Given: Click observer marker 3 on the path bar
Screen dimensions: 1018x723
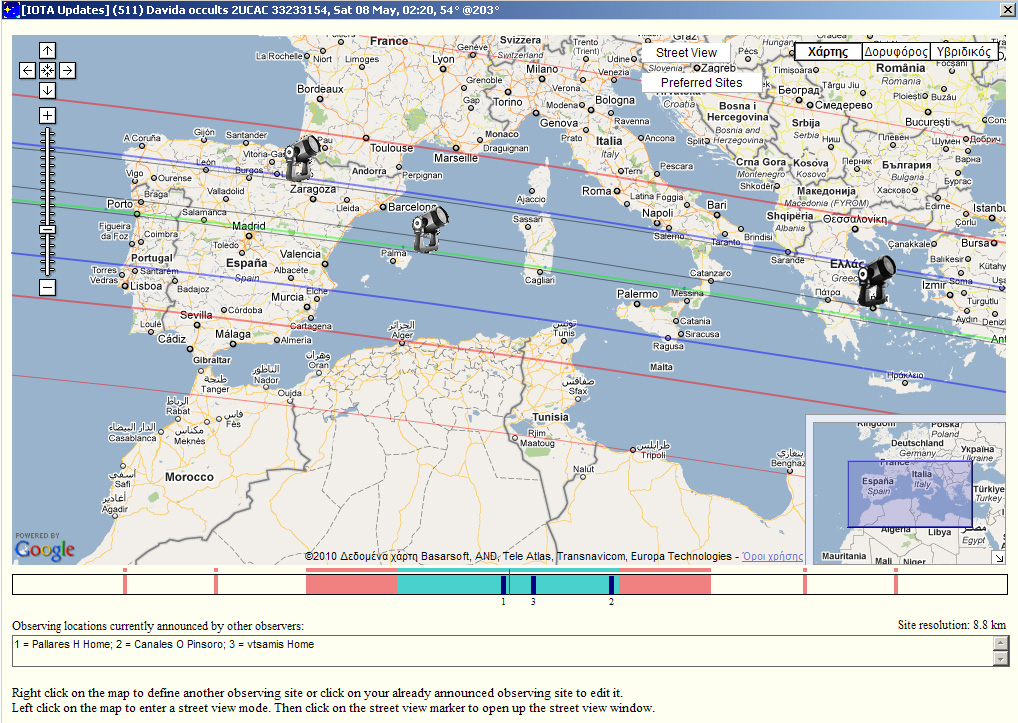Looking at the screenshot, I should pos(533,584).
